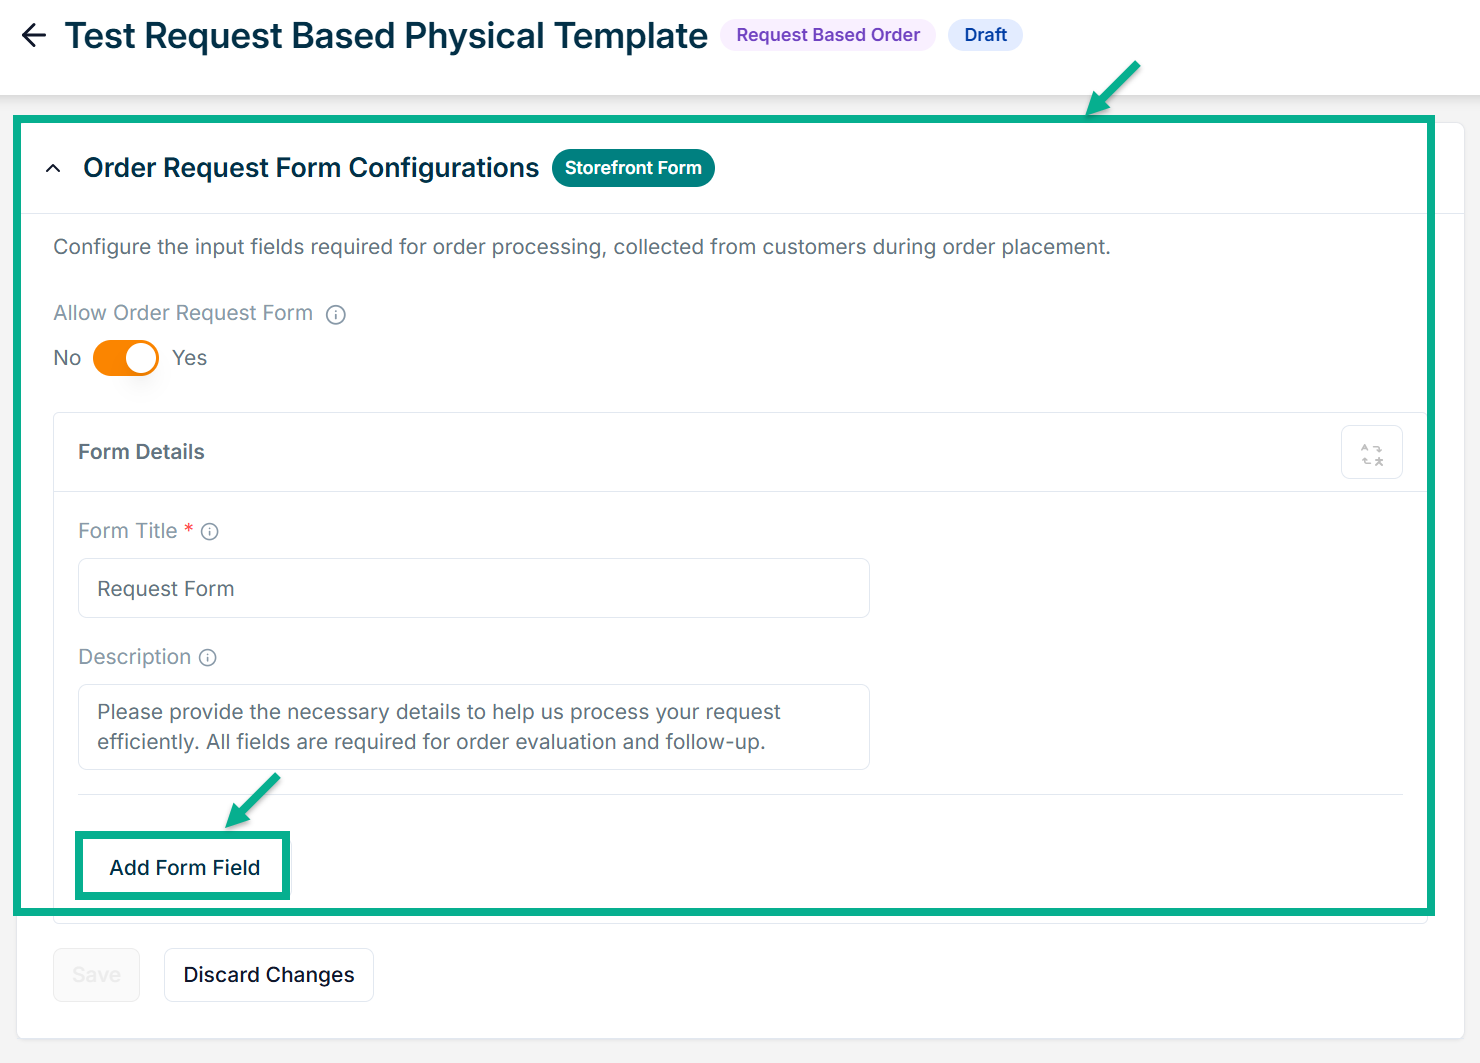This screenshot has height=1063, width=1480.
Task: Click the Form Details panel header
Action: tap(141, 452)
